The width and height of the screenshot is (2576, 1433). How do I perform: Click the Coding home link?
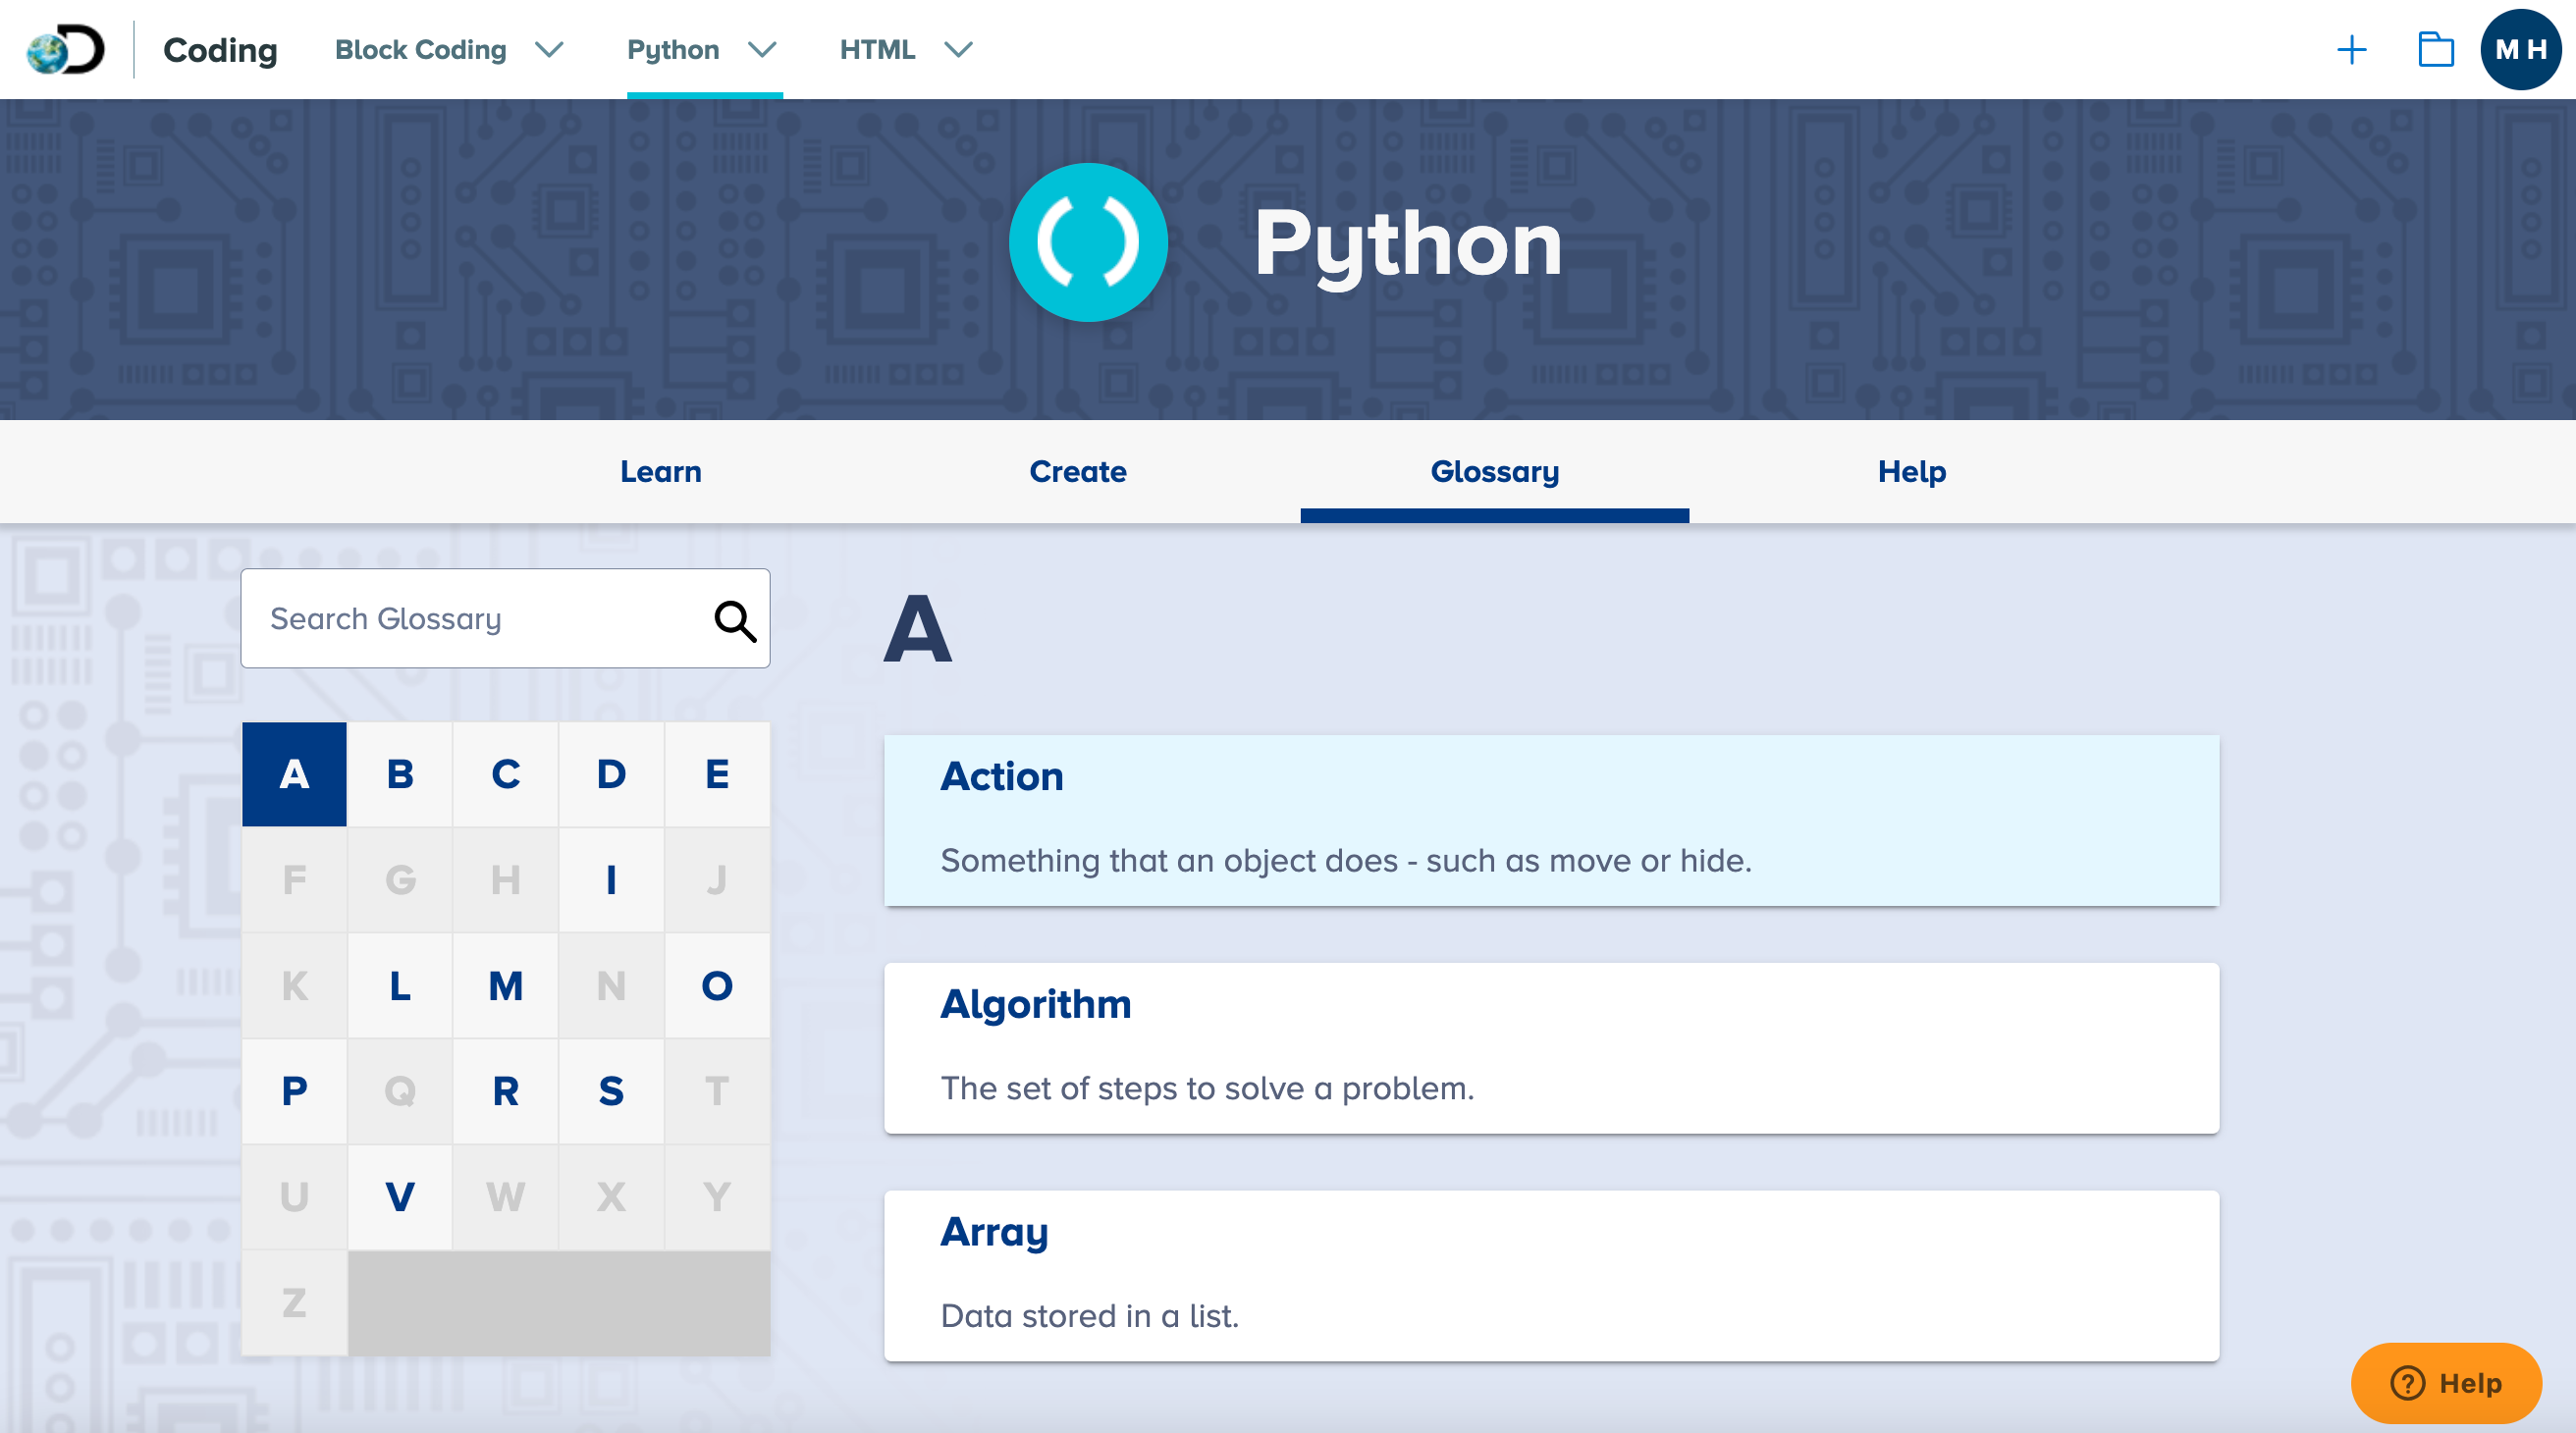point(220,49)
